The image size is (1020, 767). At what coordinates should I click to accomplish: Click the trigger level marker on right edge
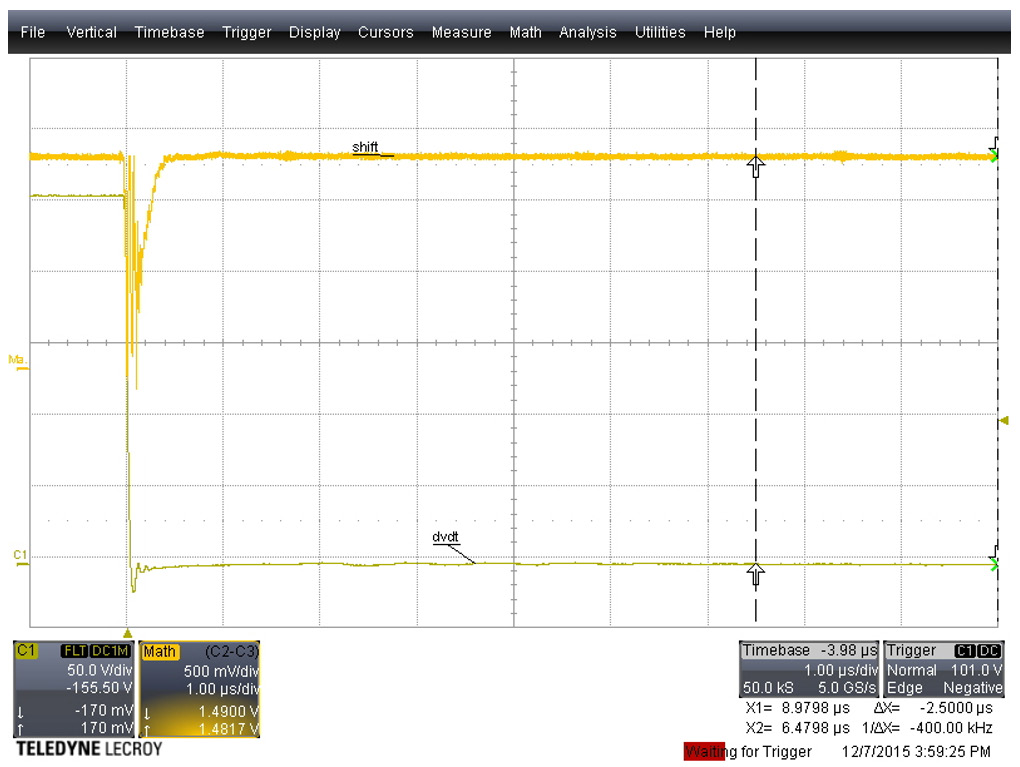point(1003,421)
